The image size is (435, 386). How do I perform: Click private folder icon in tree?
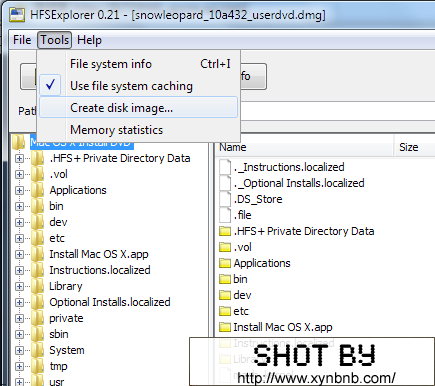coord(38,318)
